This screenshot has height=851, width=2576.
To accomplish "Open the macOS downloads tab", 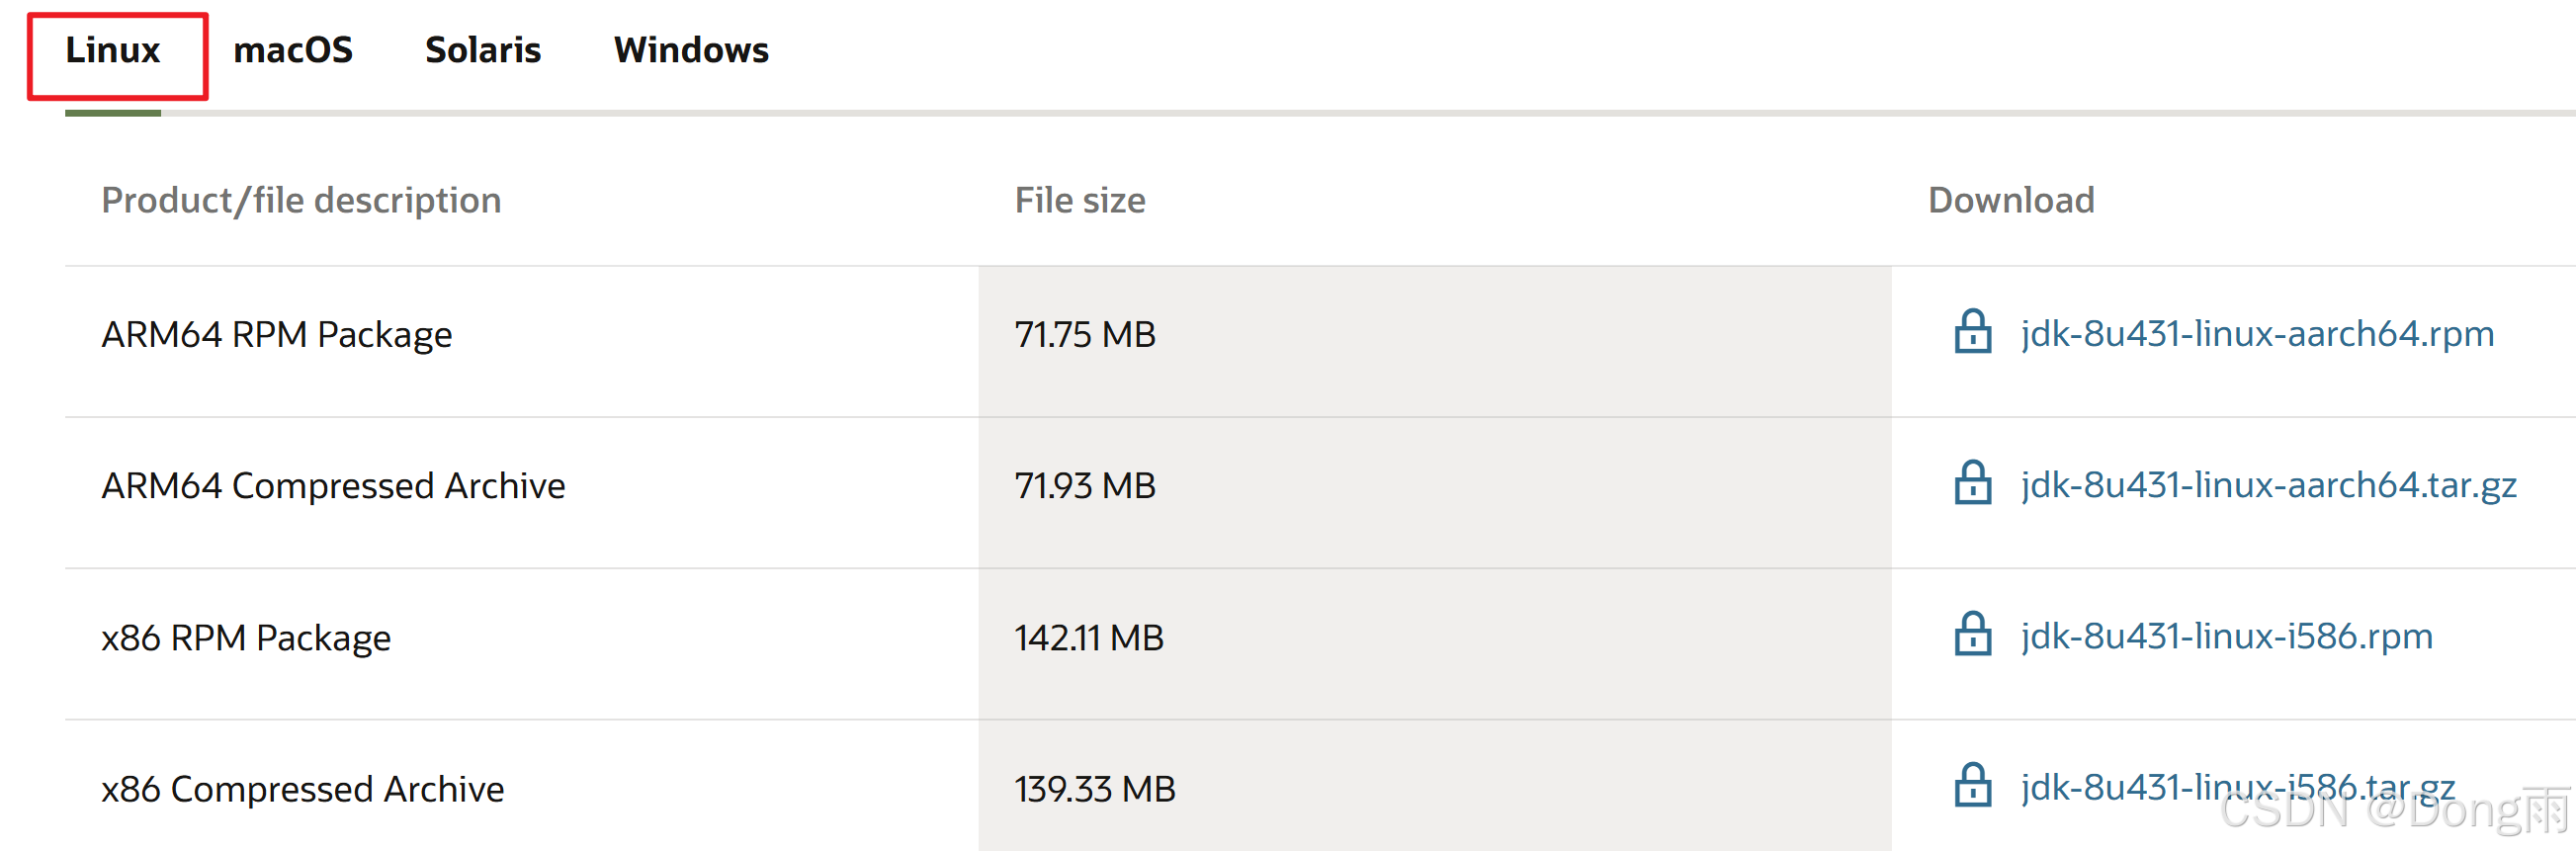I will point(293,50).
